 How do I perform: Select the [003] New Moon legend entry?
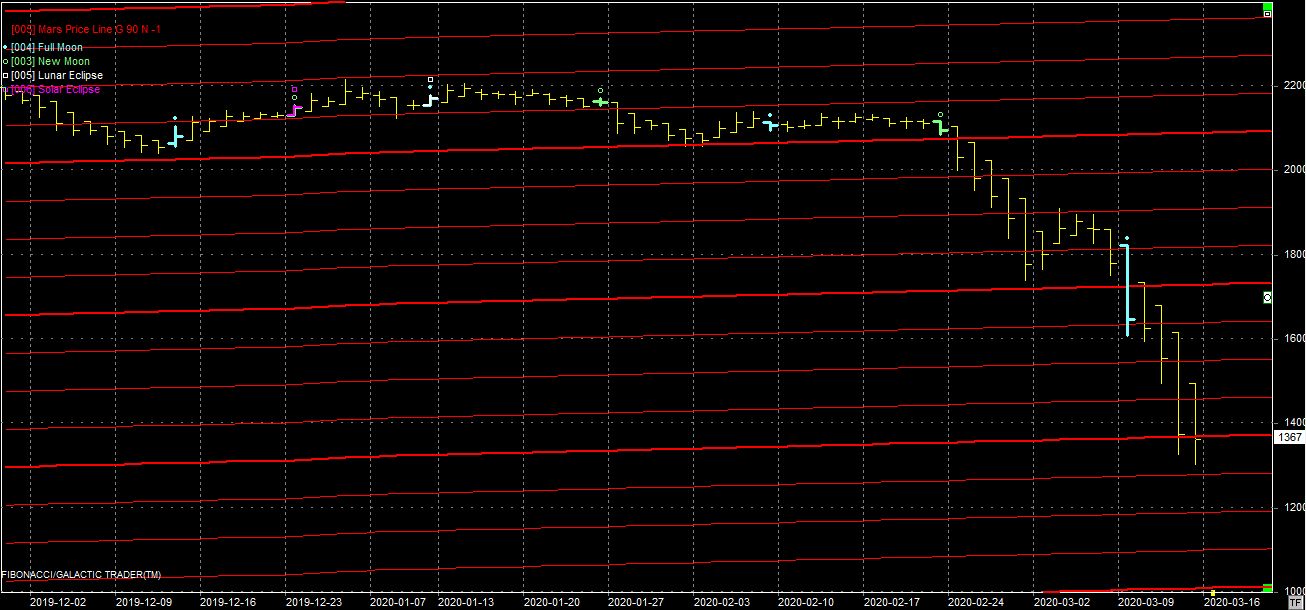click(50, 61)
